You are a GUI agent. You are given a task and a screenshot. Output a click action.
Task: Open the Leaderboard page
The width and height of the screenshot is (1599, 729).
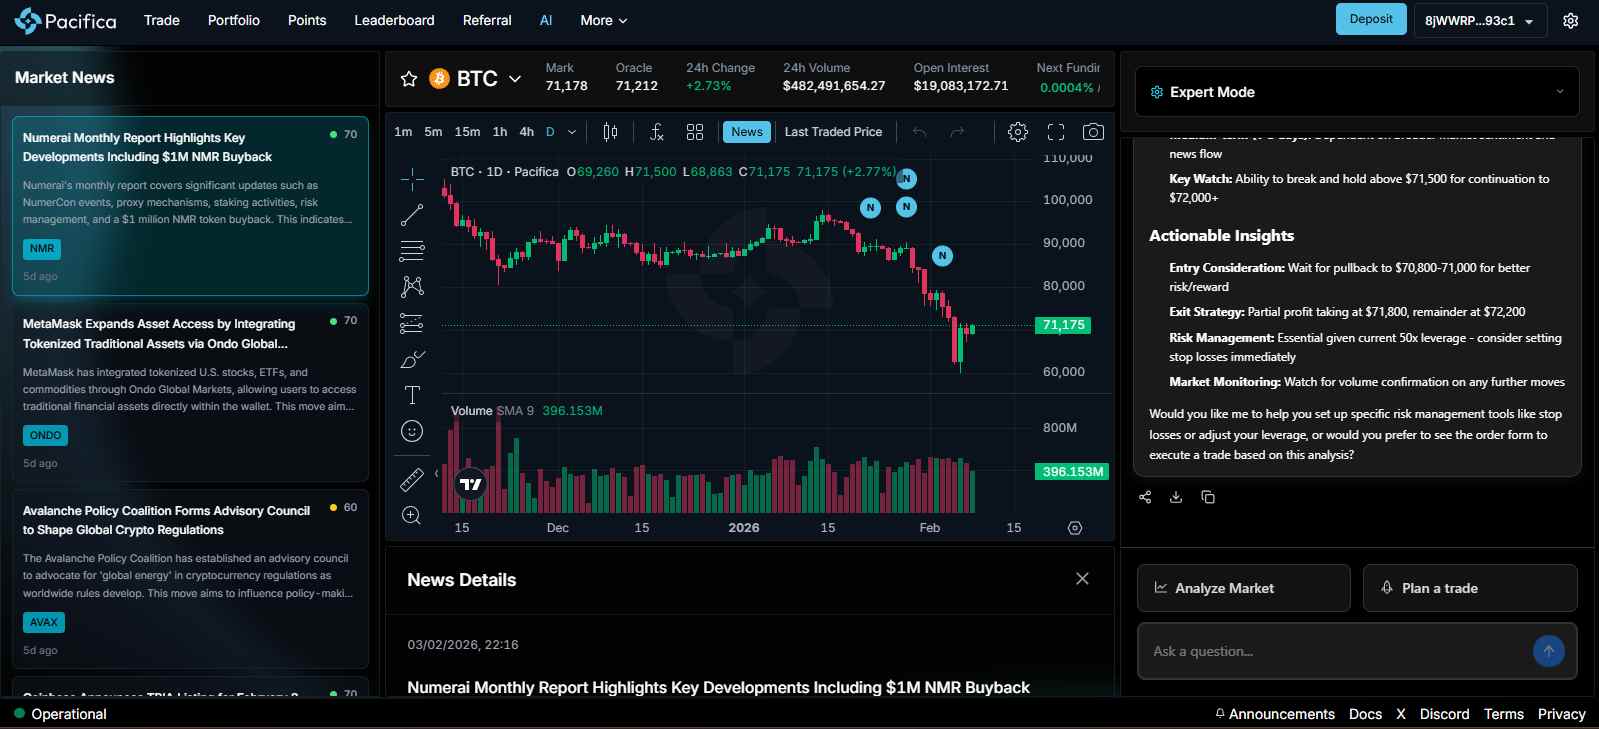pyautogui.click(x=394, y=20)
